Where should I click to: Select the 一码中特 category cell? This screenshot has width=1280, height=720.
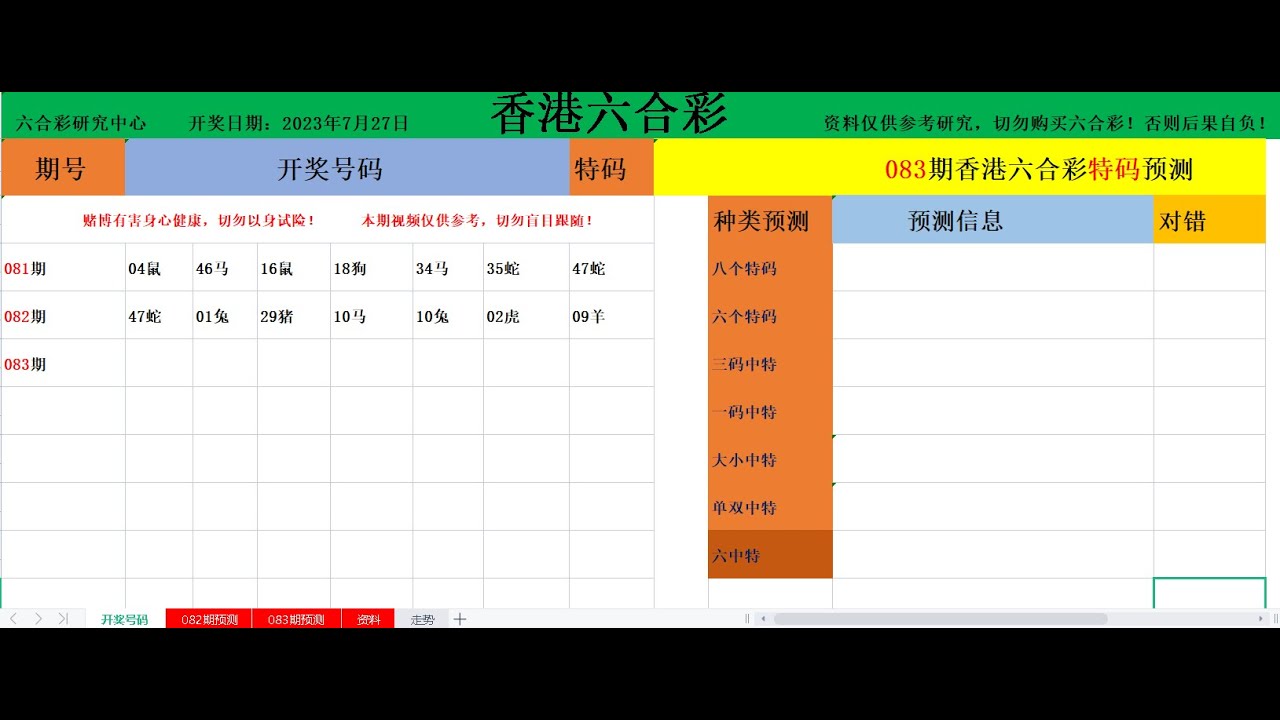770,412
